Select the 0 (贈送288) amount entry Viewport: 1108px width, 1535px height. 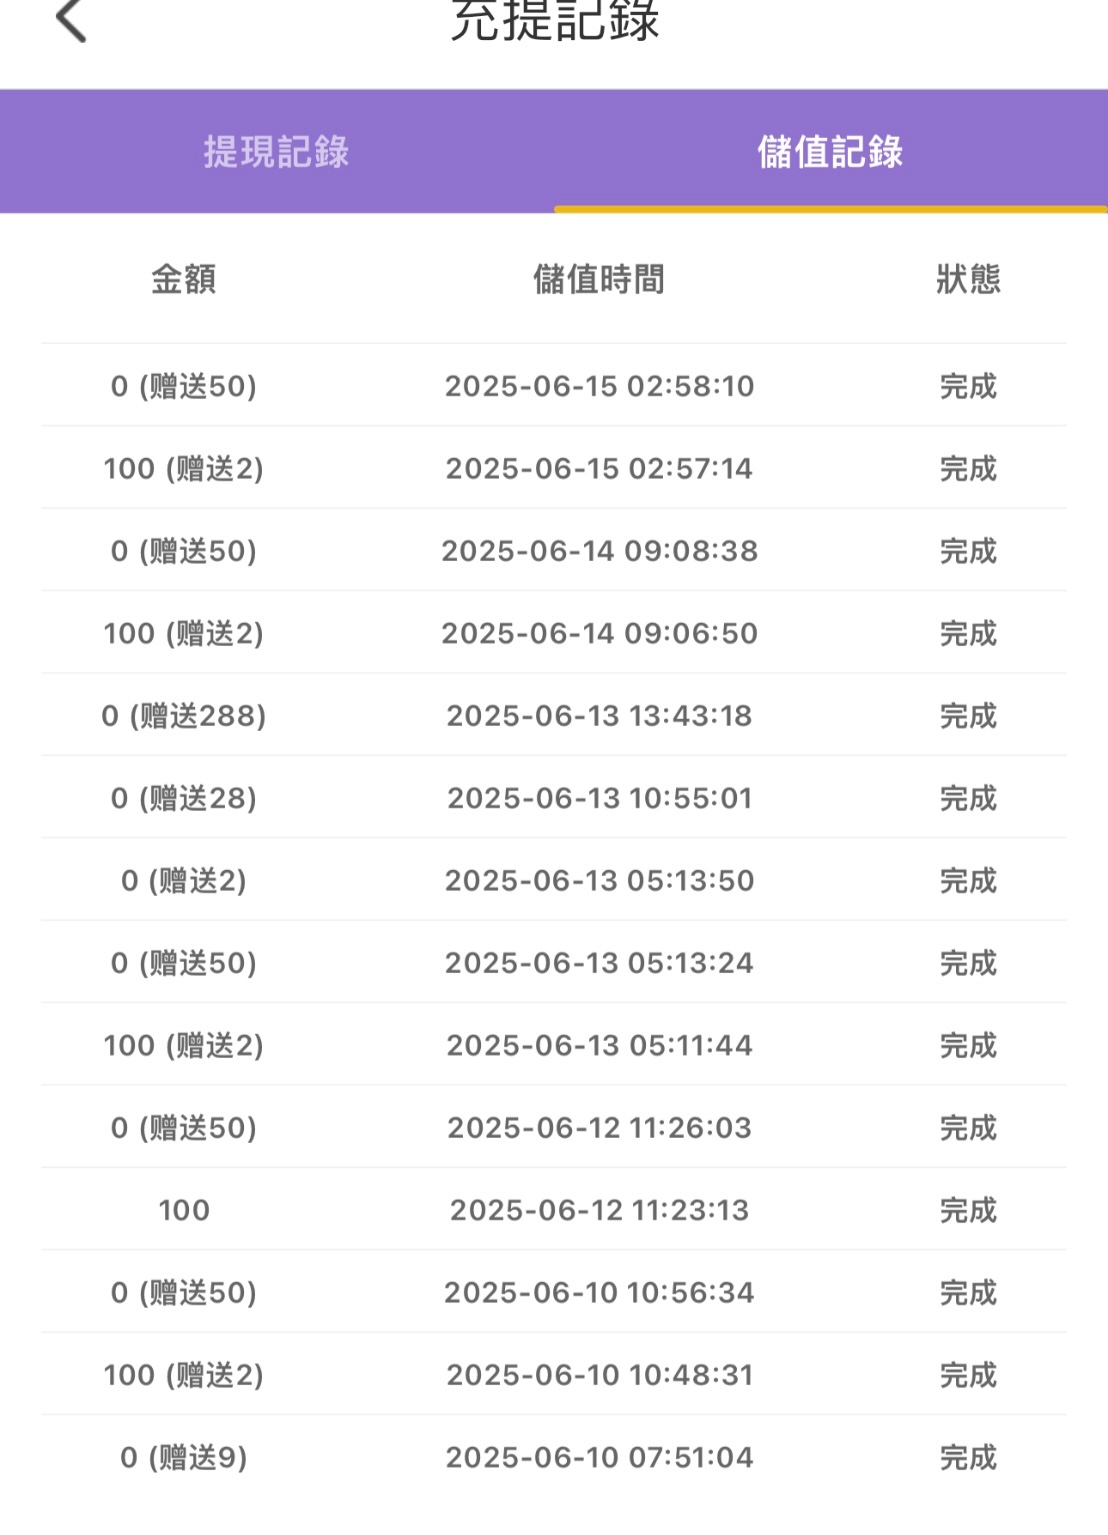tap(184, 716)
